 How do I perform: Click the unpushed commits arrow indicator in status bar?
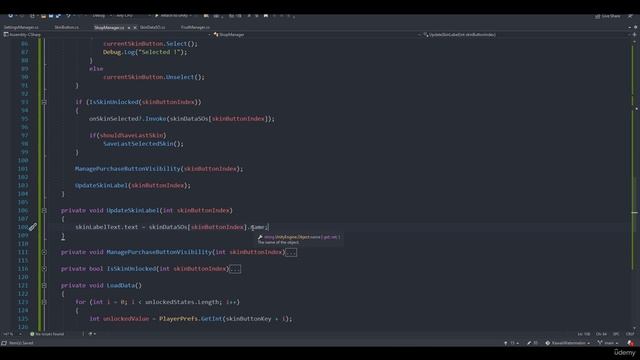[x=511, y=343]
